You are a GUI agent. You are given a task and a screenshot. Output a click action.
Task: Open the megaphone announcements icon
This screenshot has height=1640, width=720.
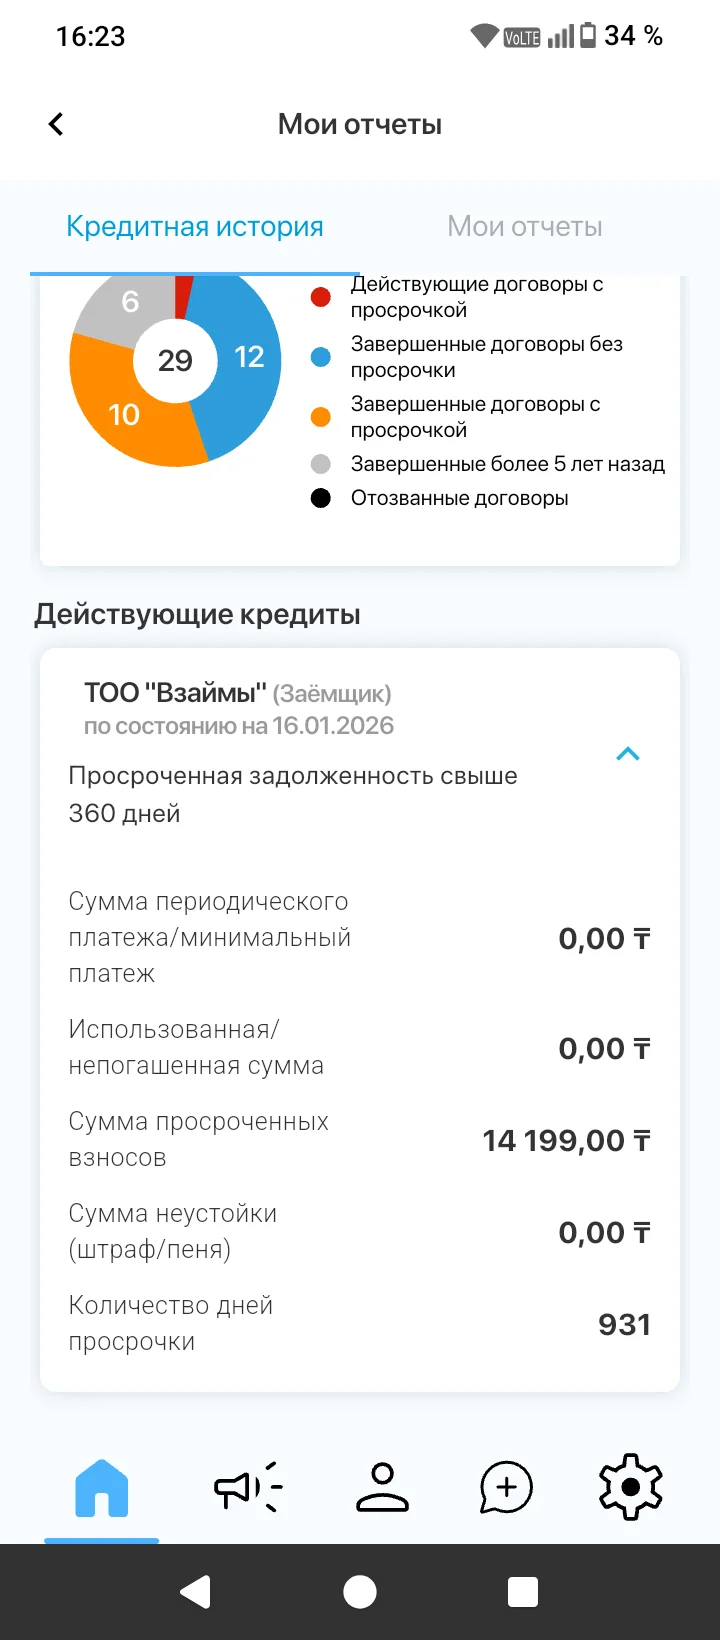pos(248,1488)
